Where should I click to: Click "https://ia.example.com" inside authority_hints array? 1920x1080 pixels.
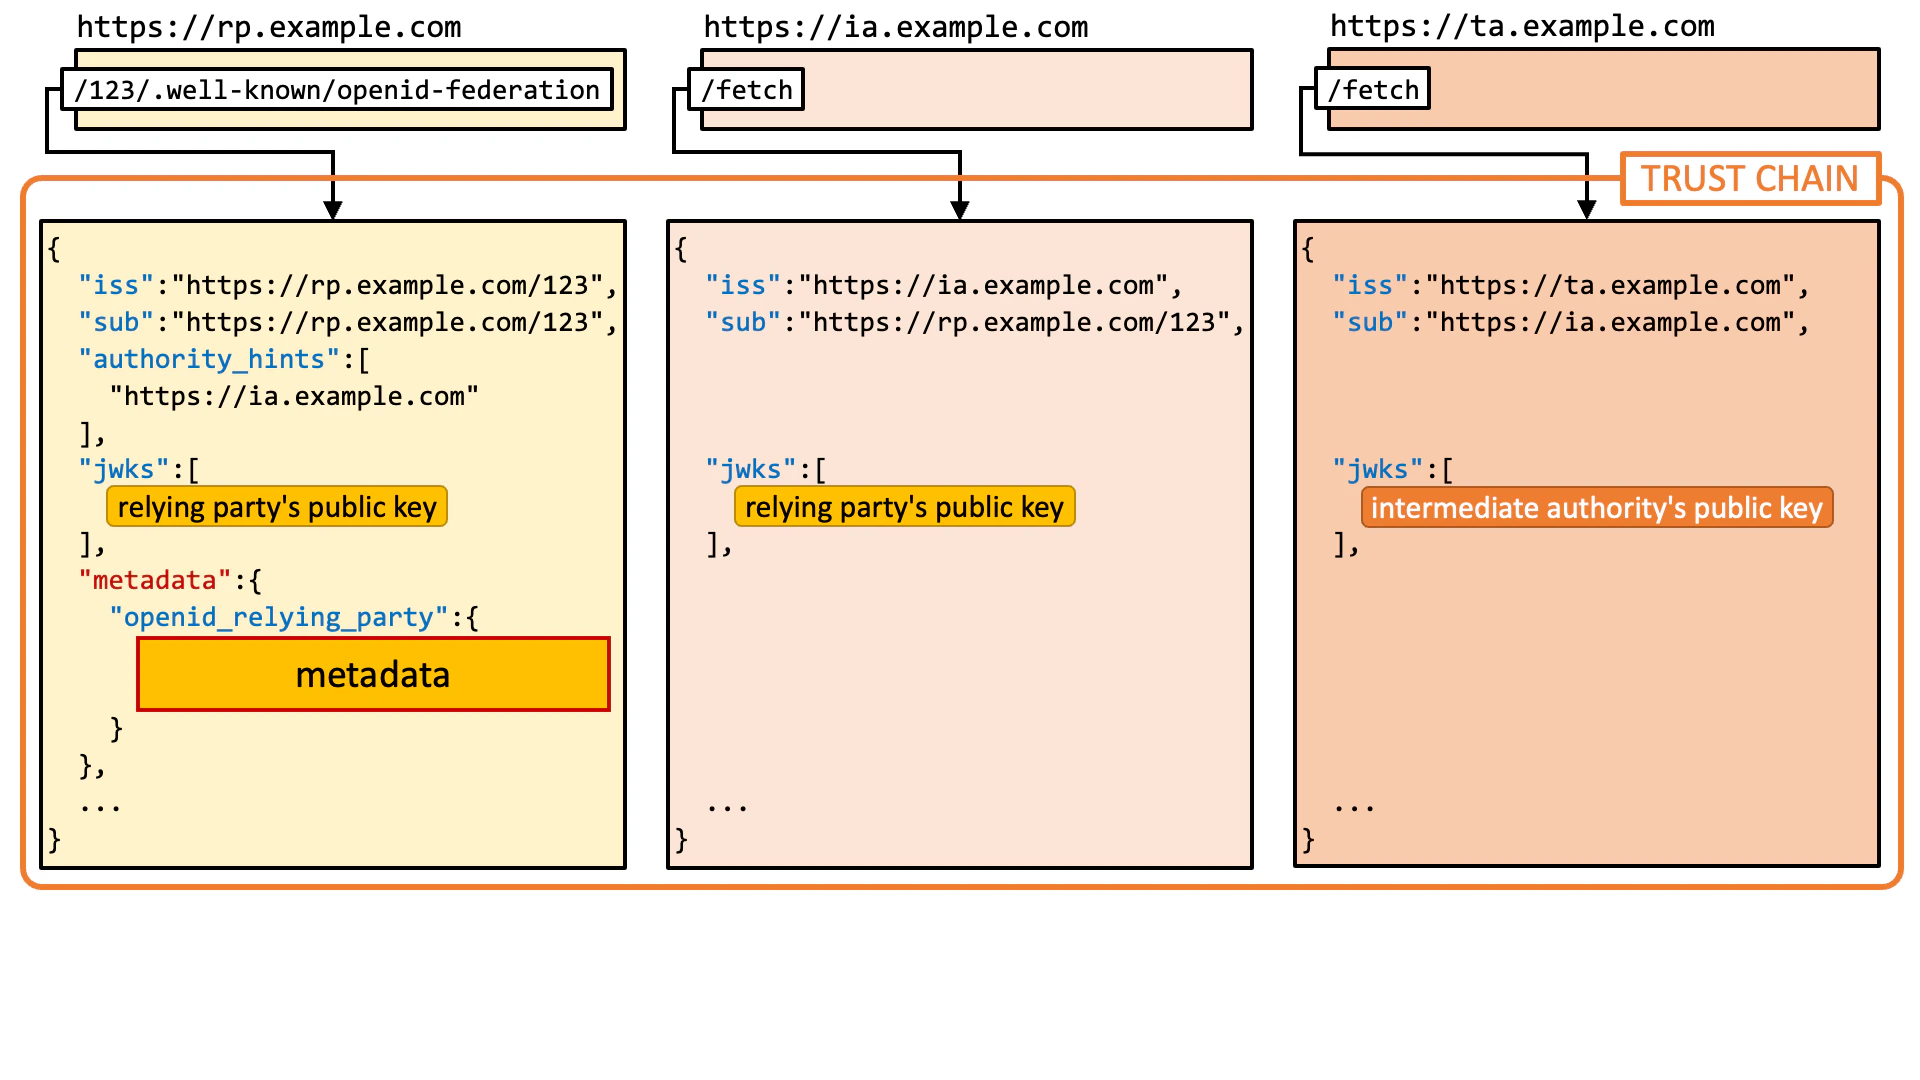coord(294,396)
